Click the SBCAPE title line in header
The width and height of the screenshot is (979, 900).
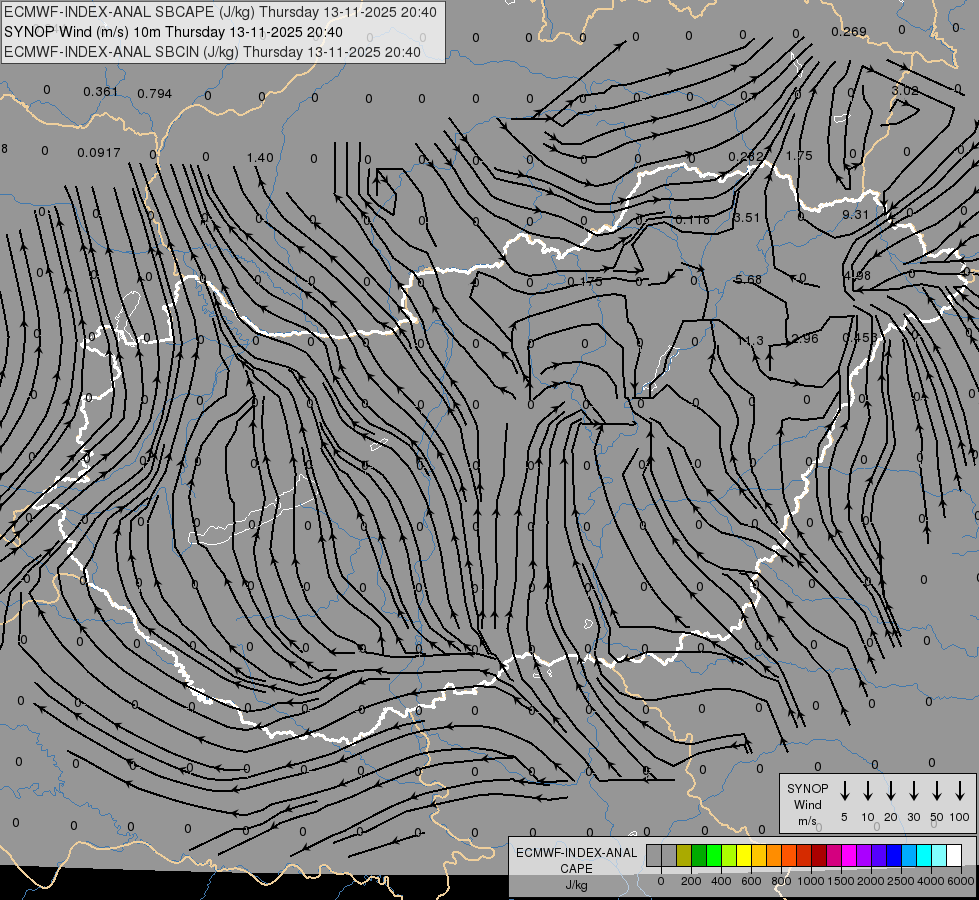(x=220, y=12)
